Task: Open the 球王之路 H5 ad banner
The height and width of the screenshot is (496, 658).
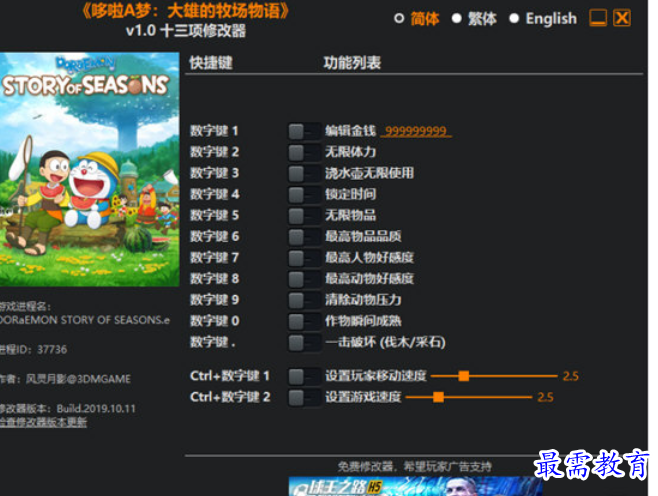Action: coord(415,487)
